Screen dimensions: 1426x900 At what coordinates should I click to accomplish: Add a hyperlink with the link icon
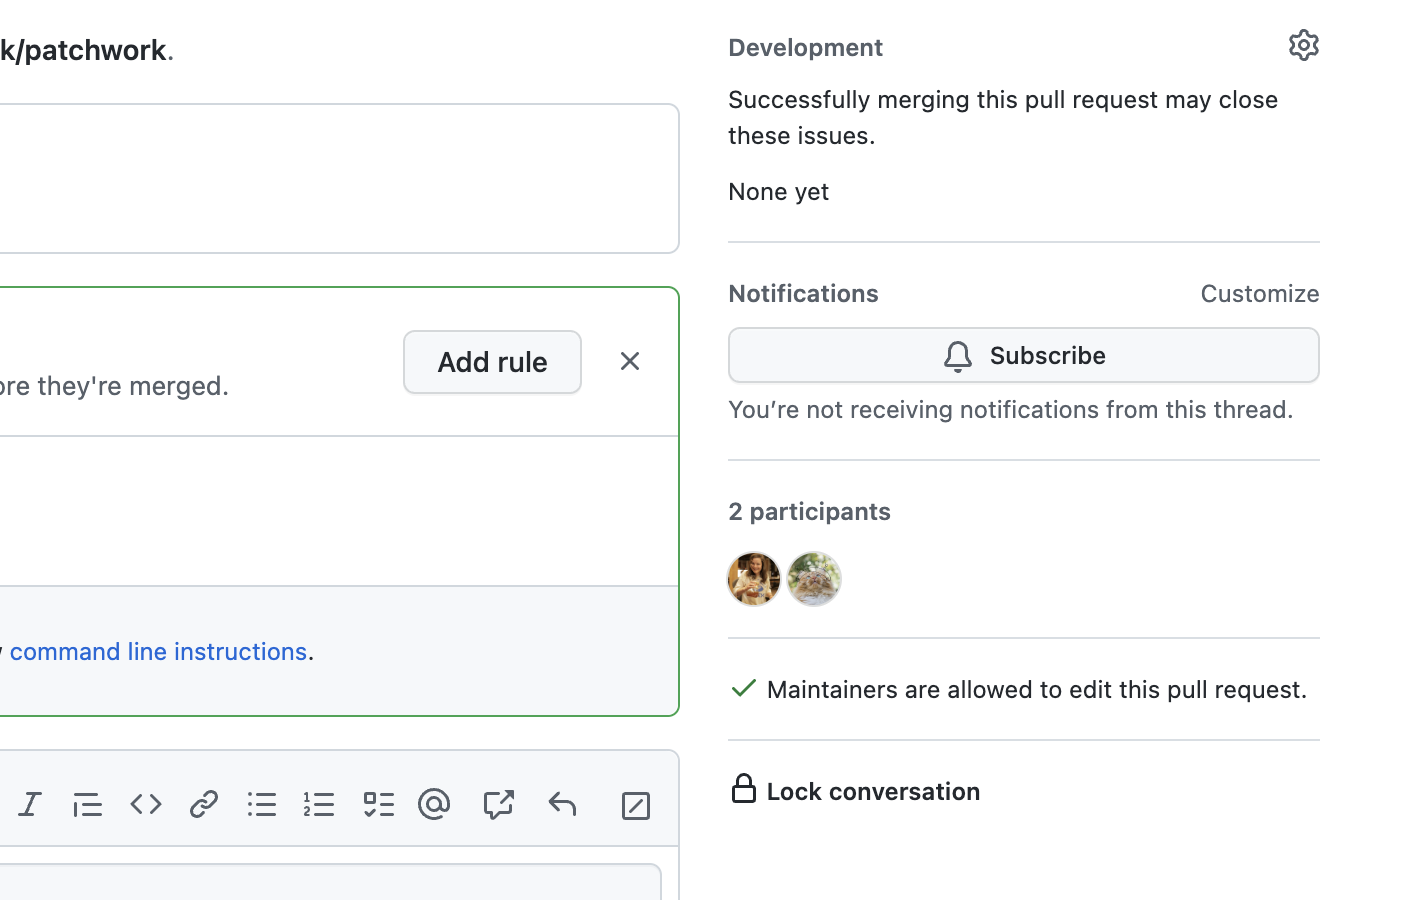[203, 804]
